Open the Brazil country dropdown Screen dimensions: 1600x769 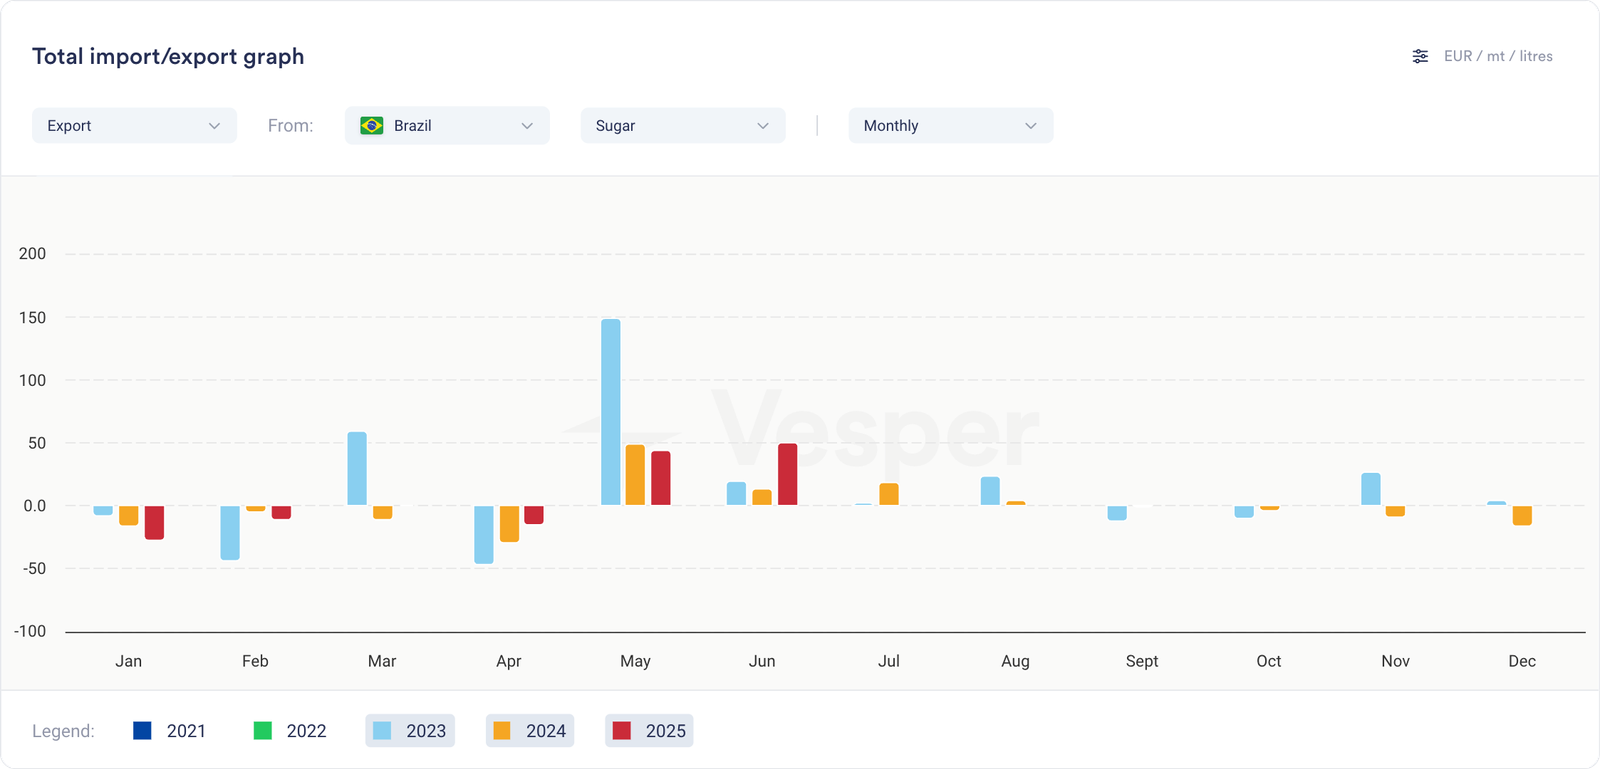447,126
